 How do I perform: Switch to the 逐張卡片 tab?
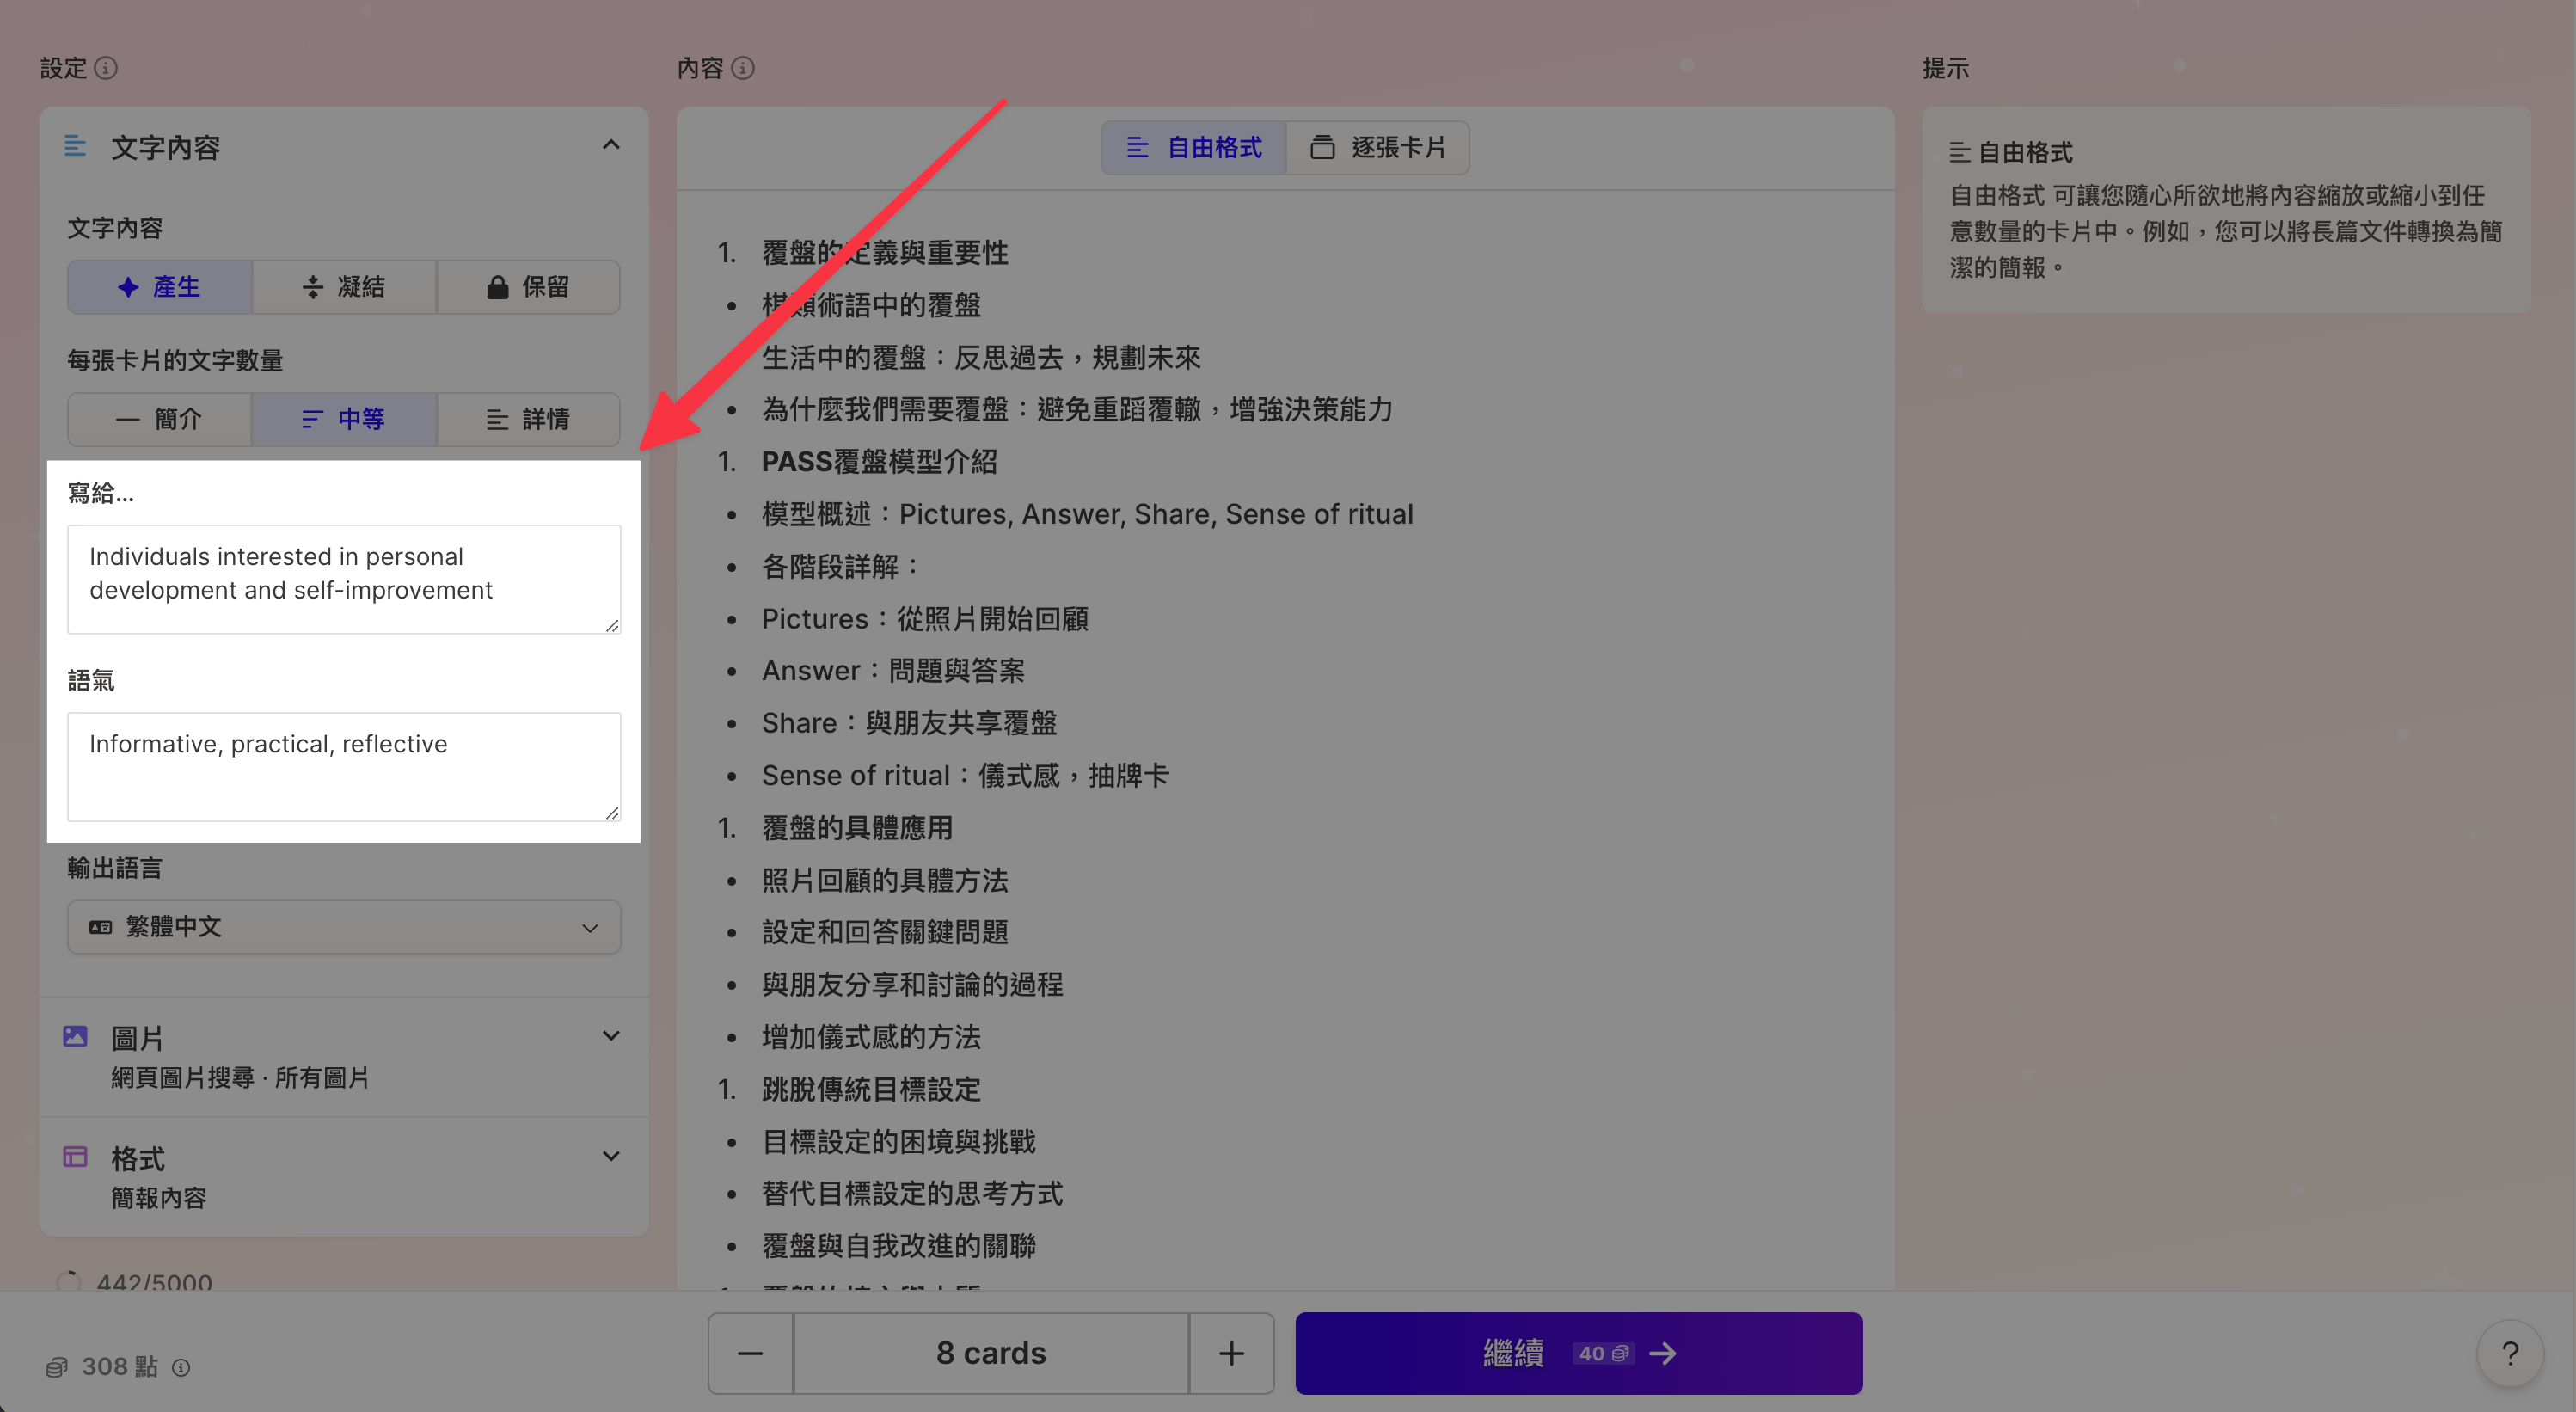coord(1378,148)
